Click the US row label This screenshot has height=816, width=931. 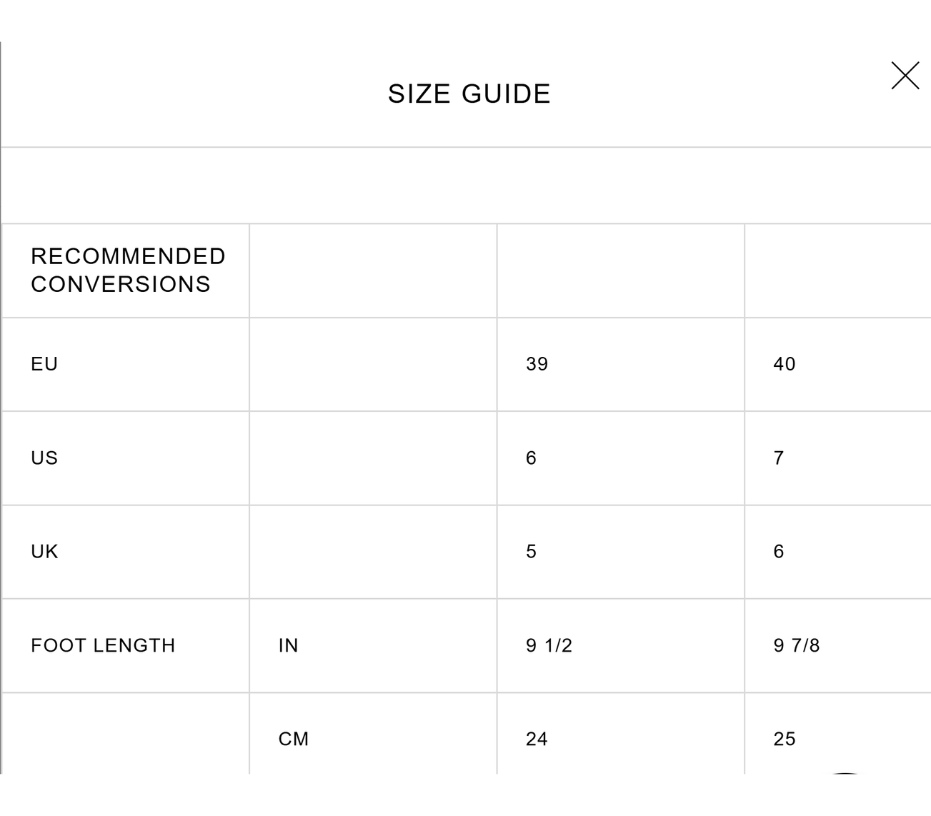(x=45, y=458)
